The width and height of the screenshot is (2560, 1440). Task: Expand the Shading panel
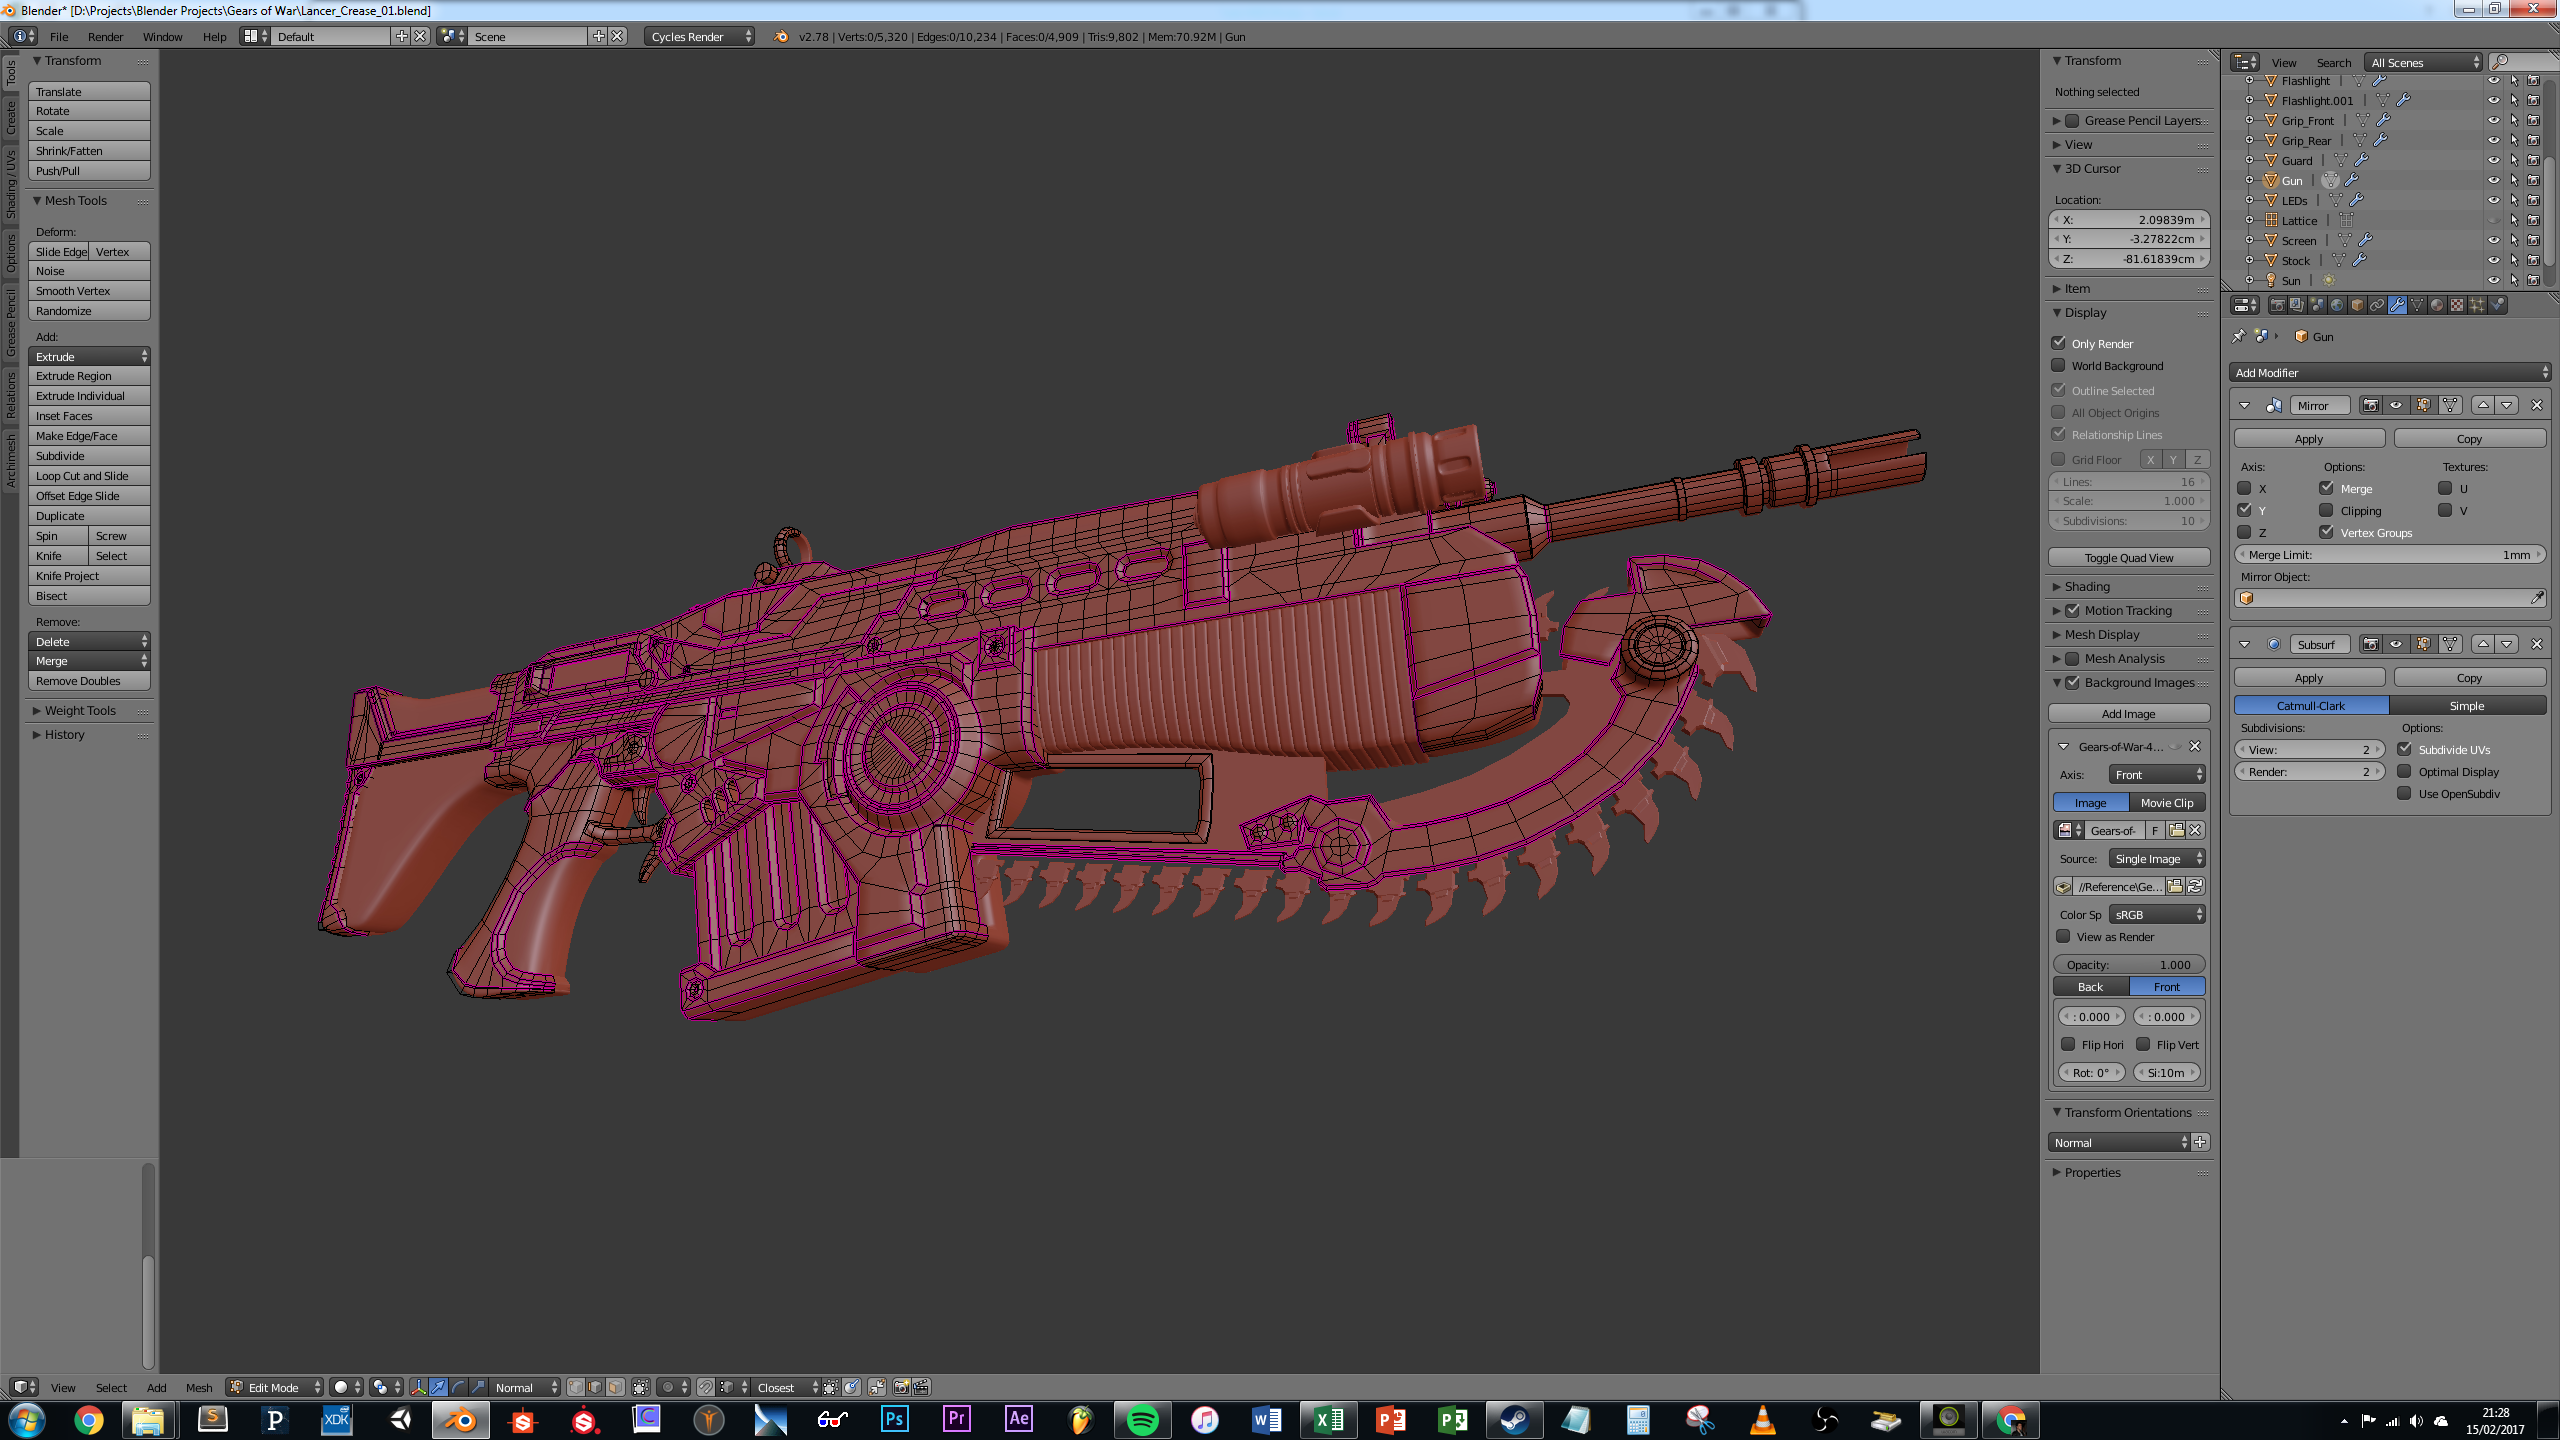pos(2087,586)
